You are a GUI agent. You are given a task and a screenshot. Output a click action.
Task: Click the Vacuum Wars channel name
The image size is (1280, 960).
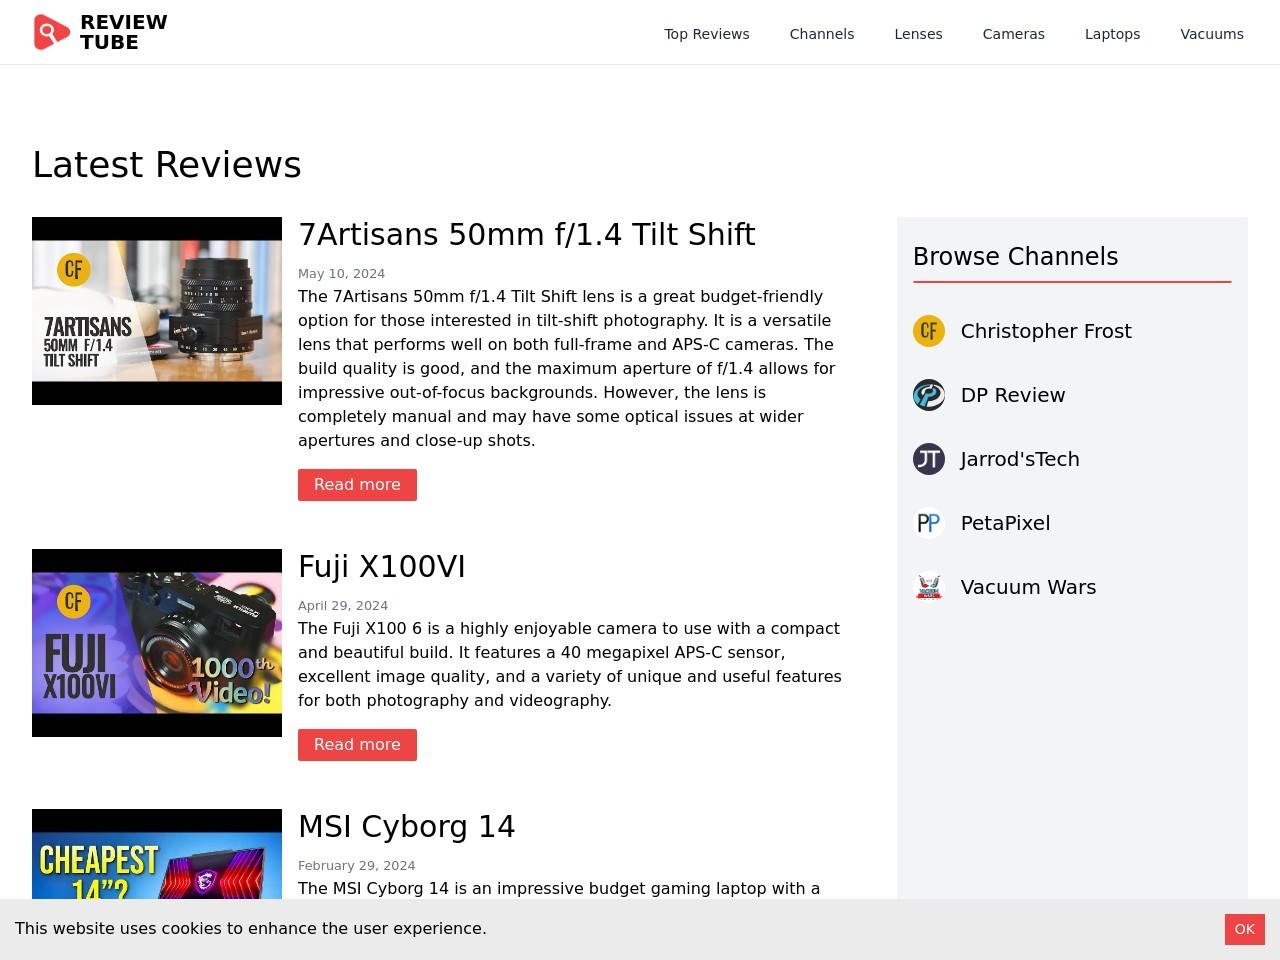click(x=1028, y=587)
